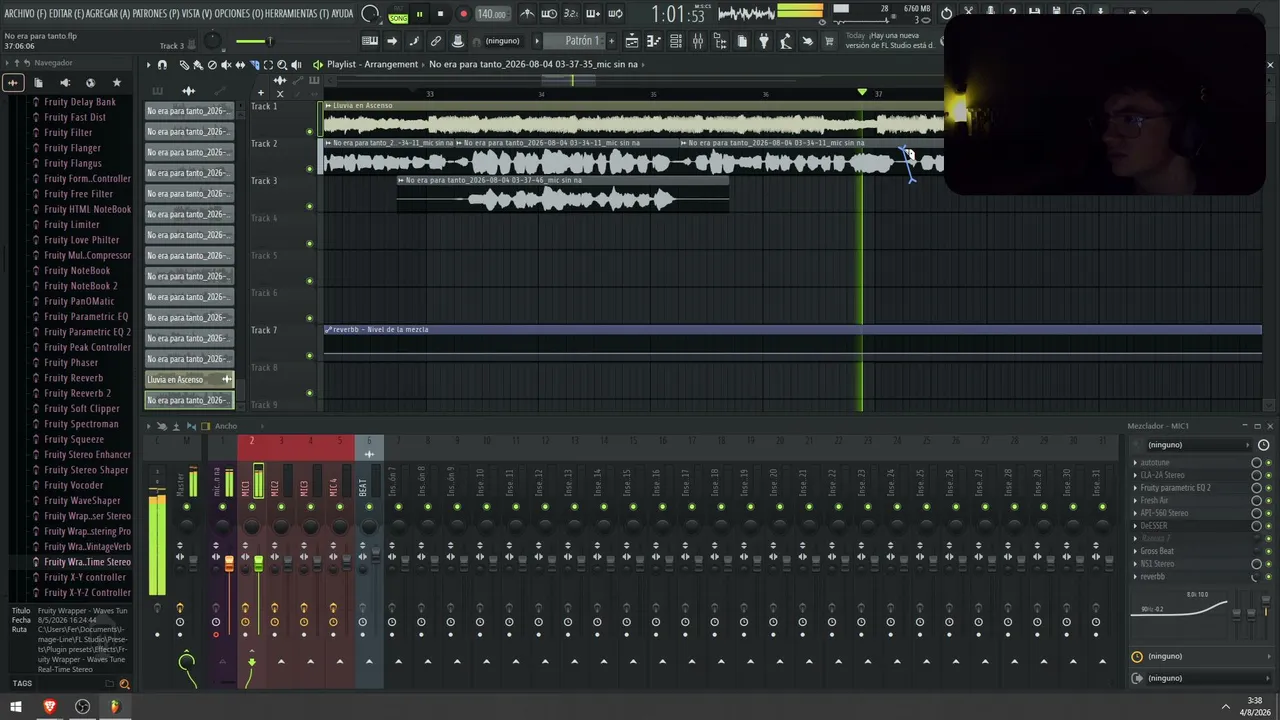
Task: Open the HERRAMIENTAS (T) menu
Action: coord(298,14)
